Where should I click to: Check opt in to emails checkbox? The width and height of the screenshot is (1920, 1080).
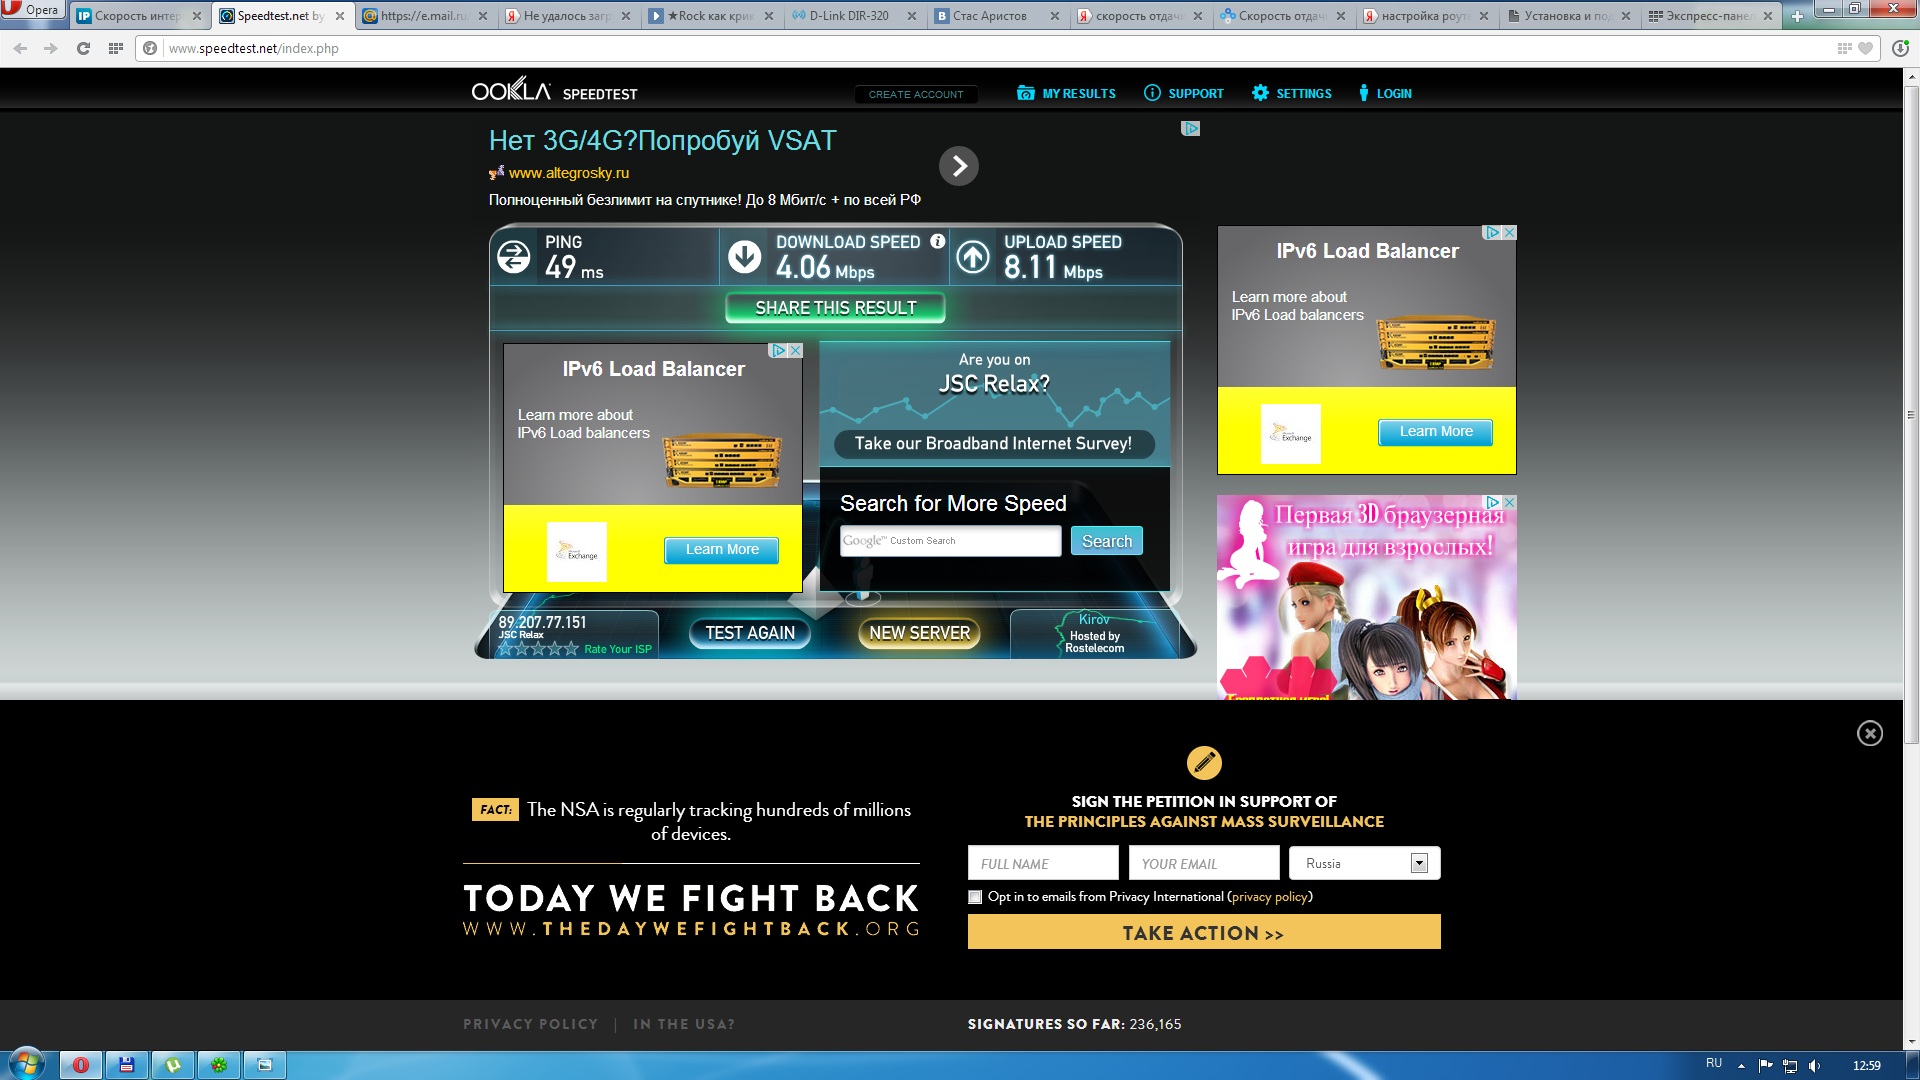975,897
